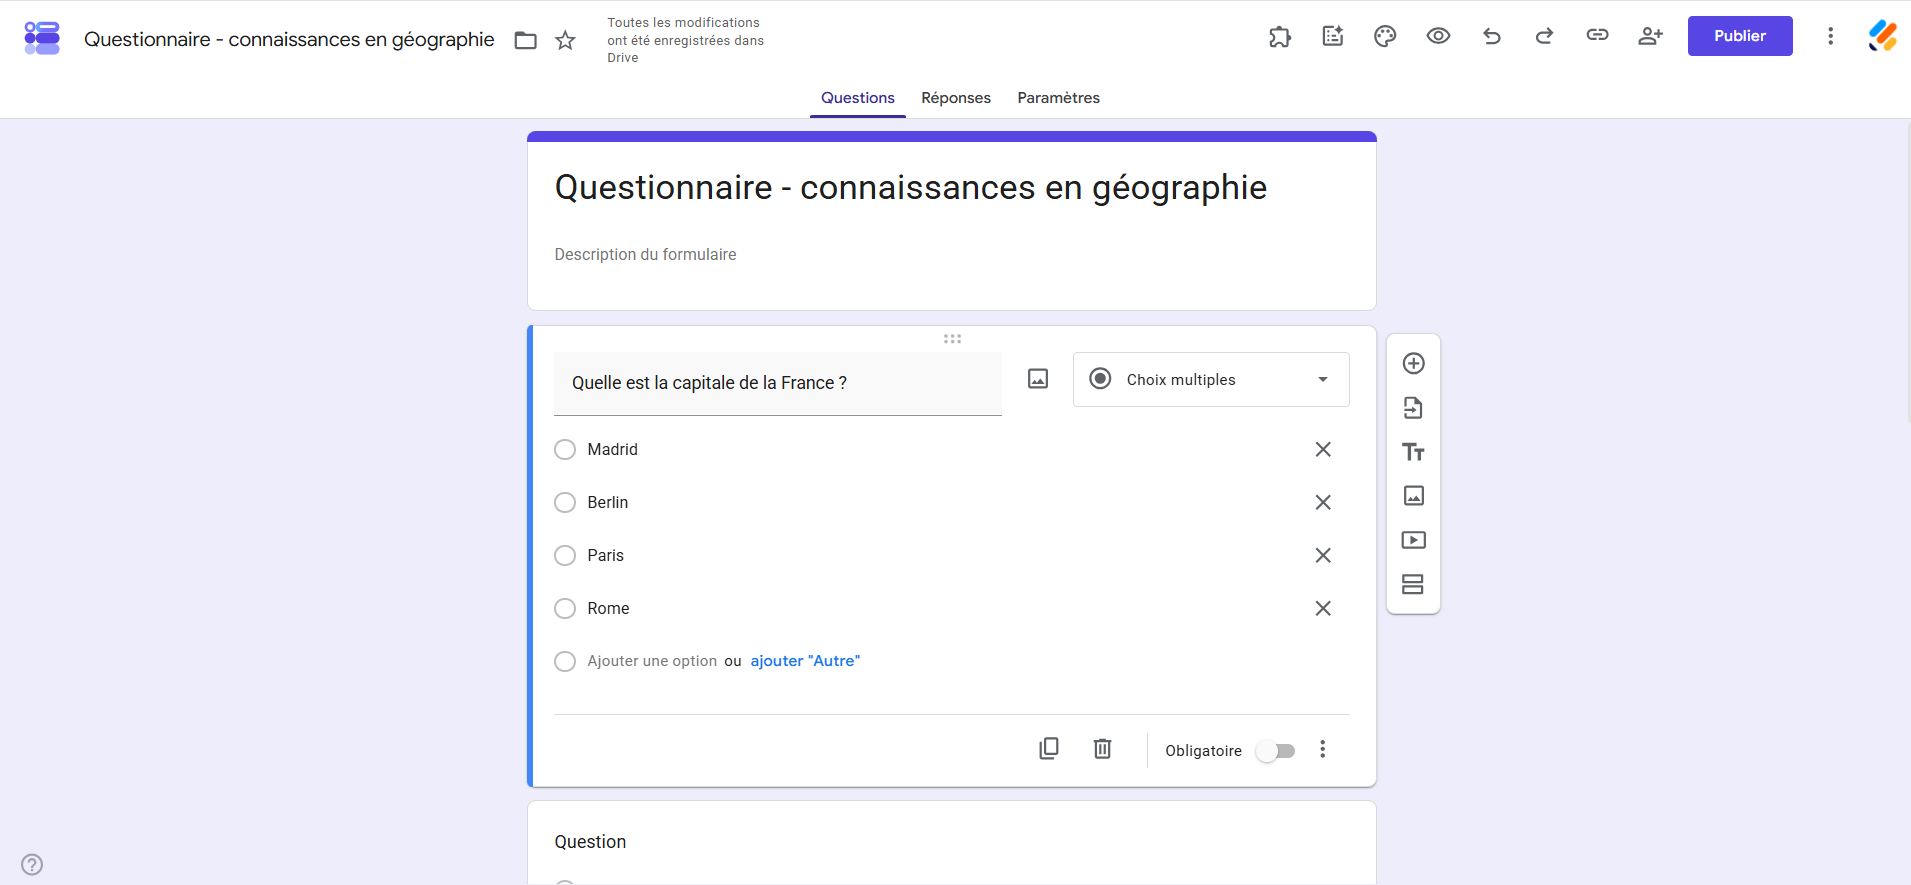Toggle the Obligatoire switch
The image size is (1911, 885).
[1276, 751]
